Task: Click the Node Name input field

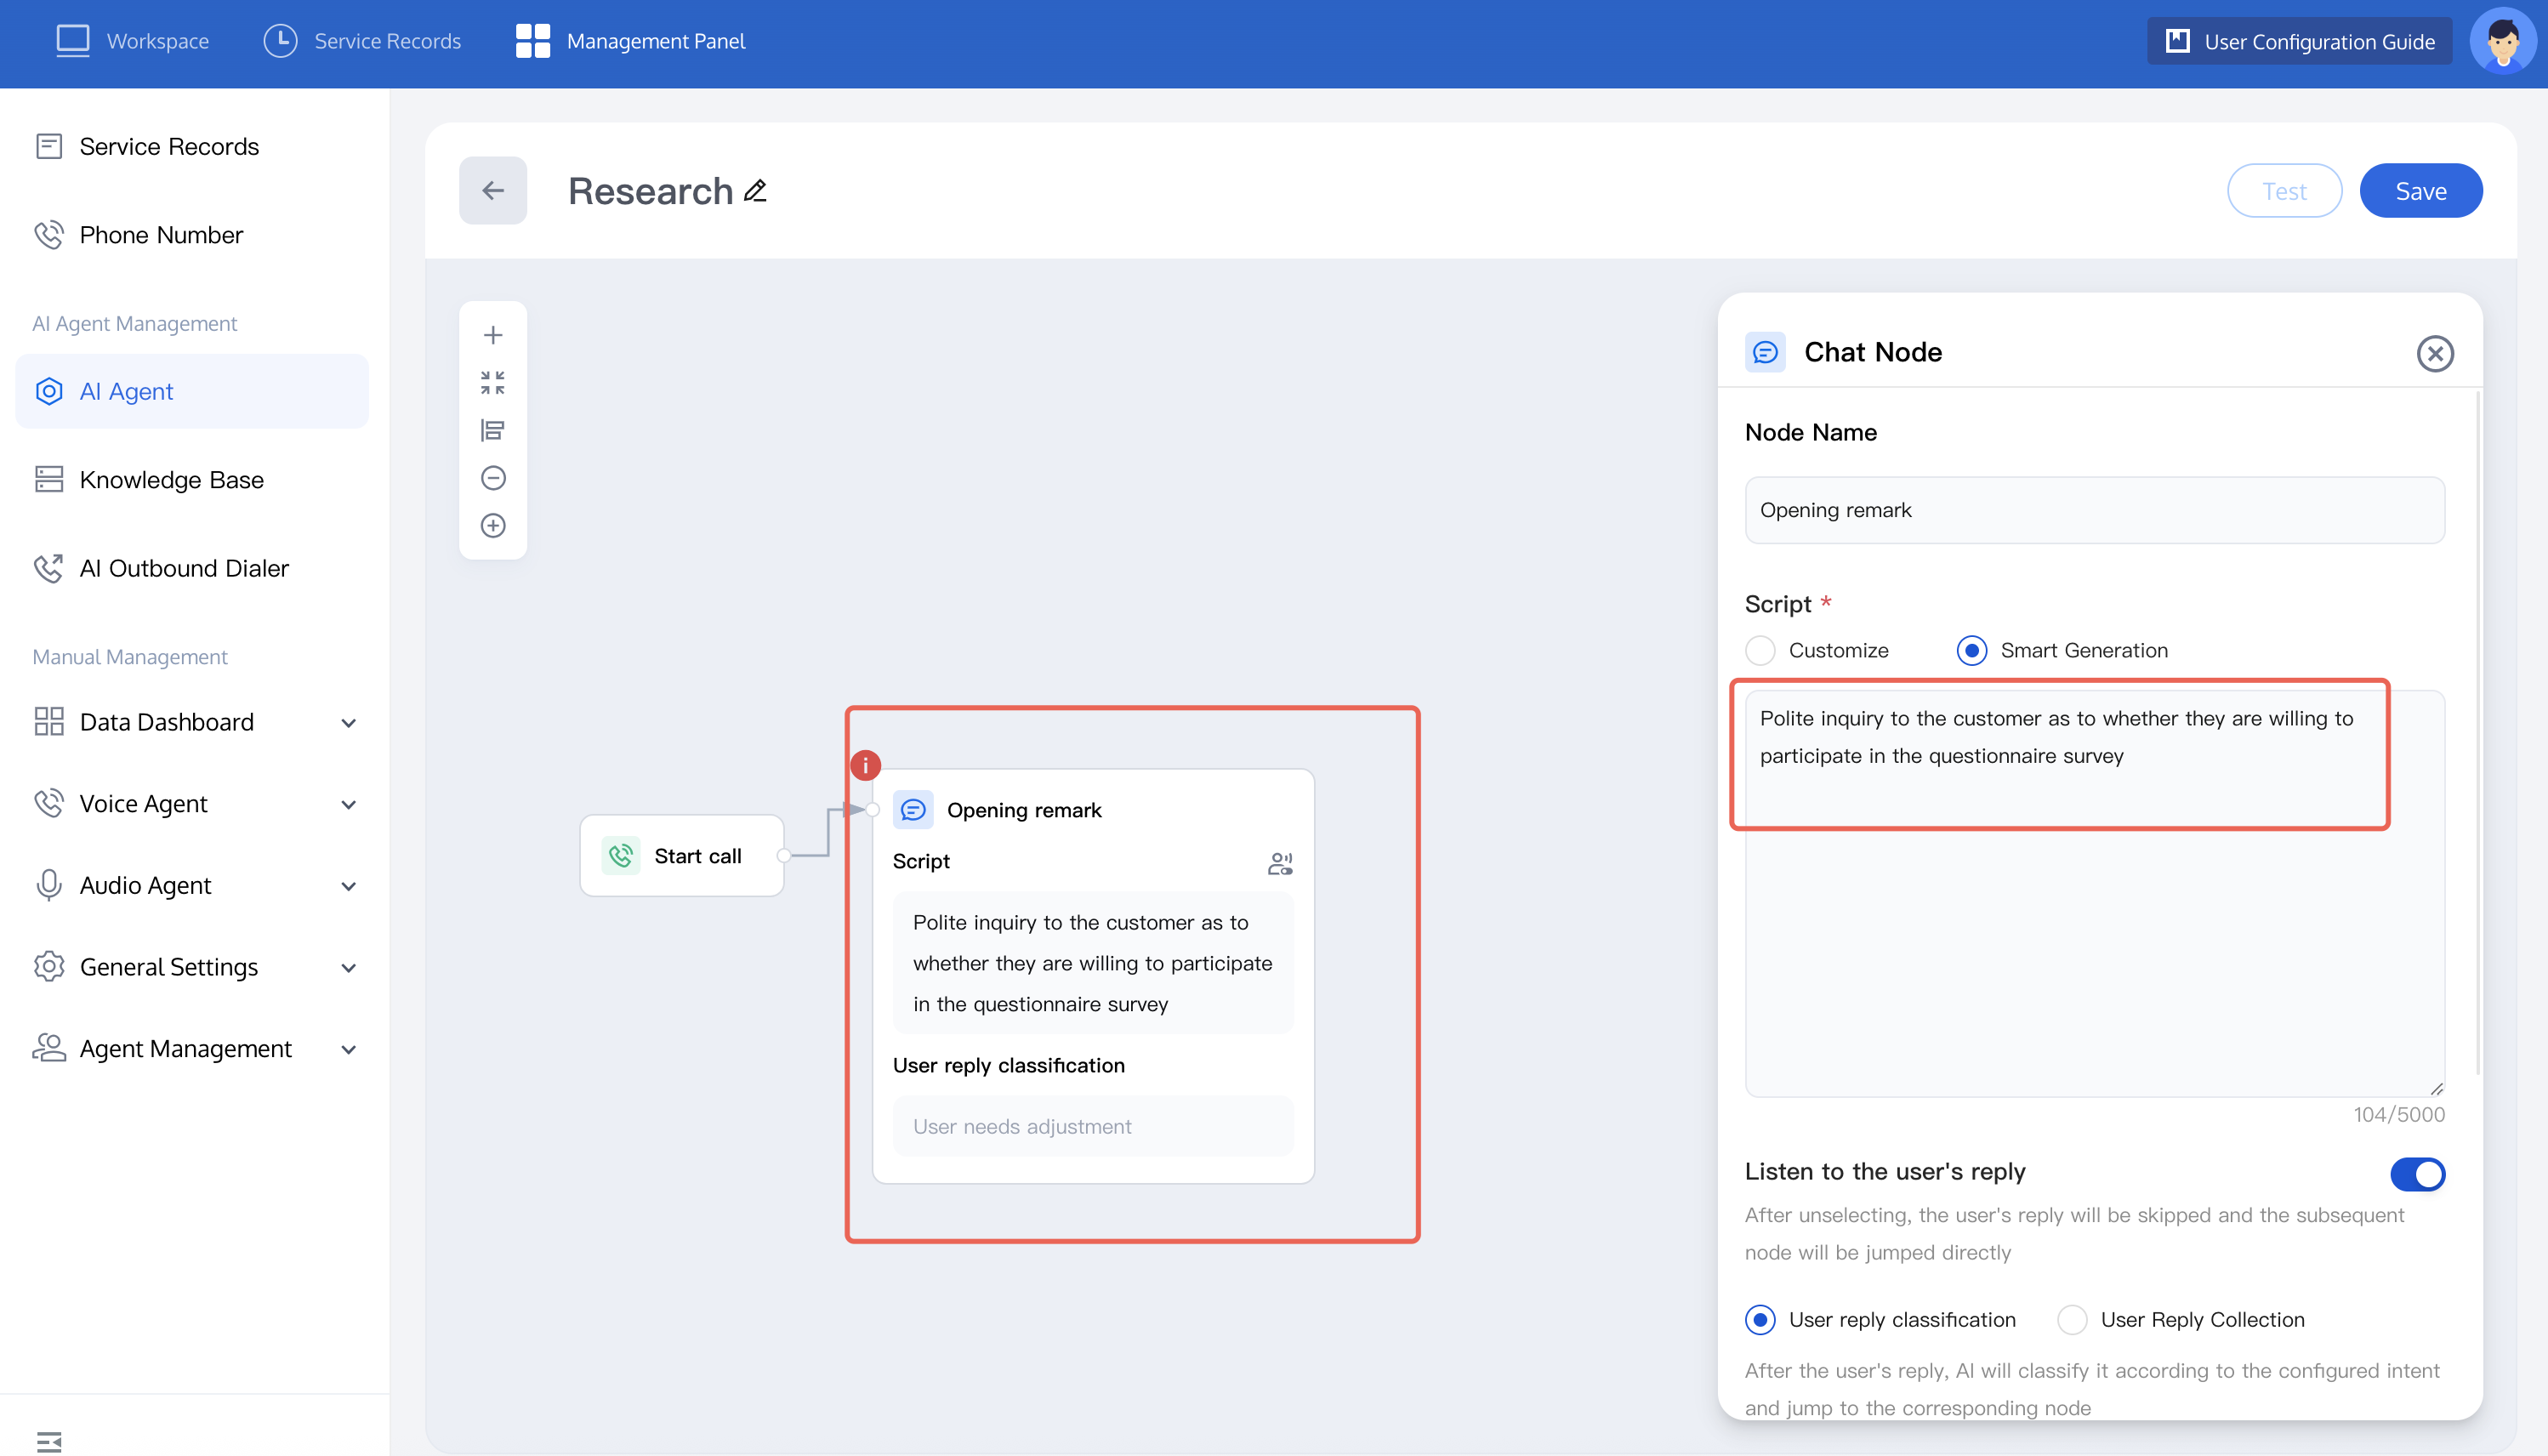Action: coord(2094,510)
